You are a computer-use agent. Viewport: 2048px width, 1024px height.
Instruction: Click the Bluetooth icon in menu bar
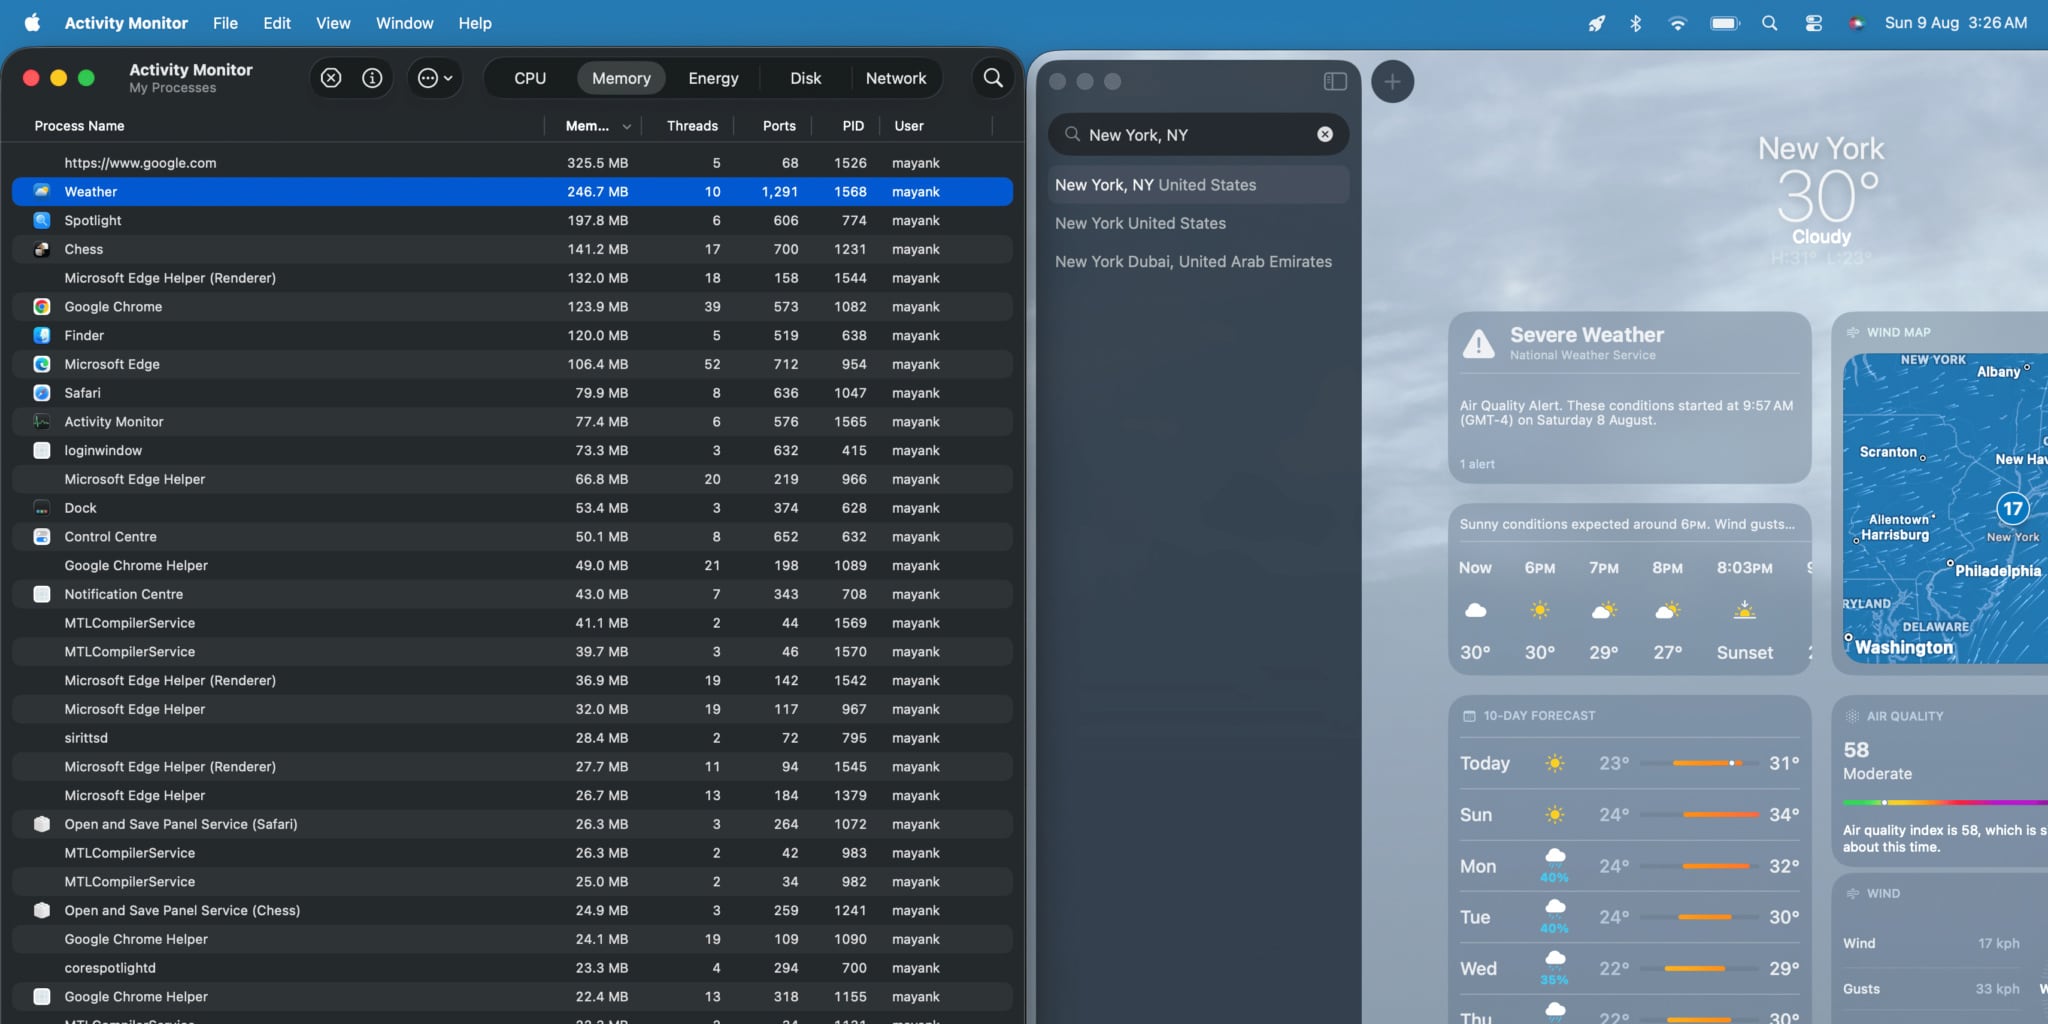tap(1636, 23)
